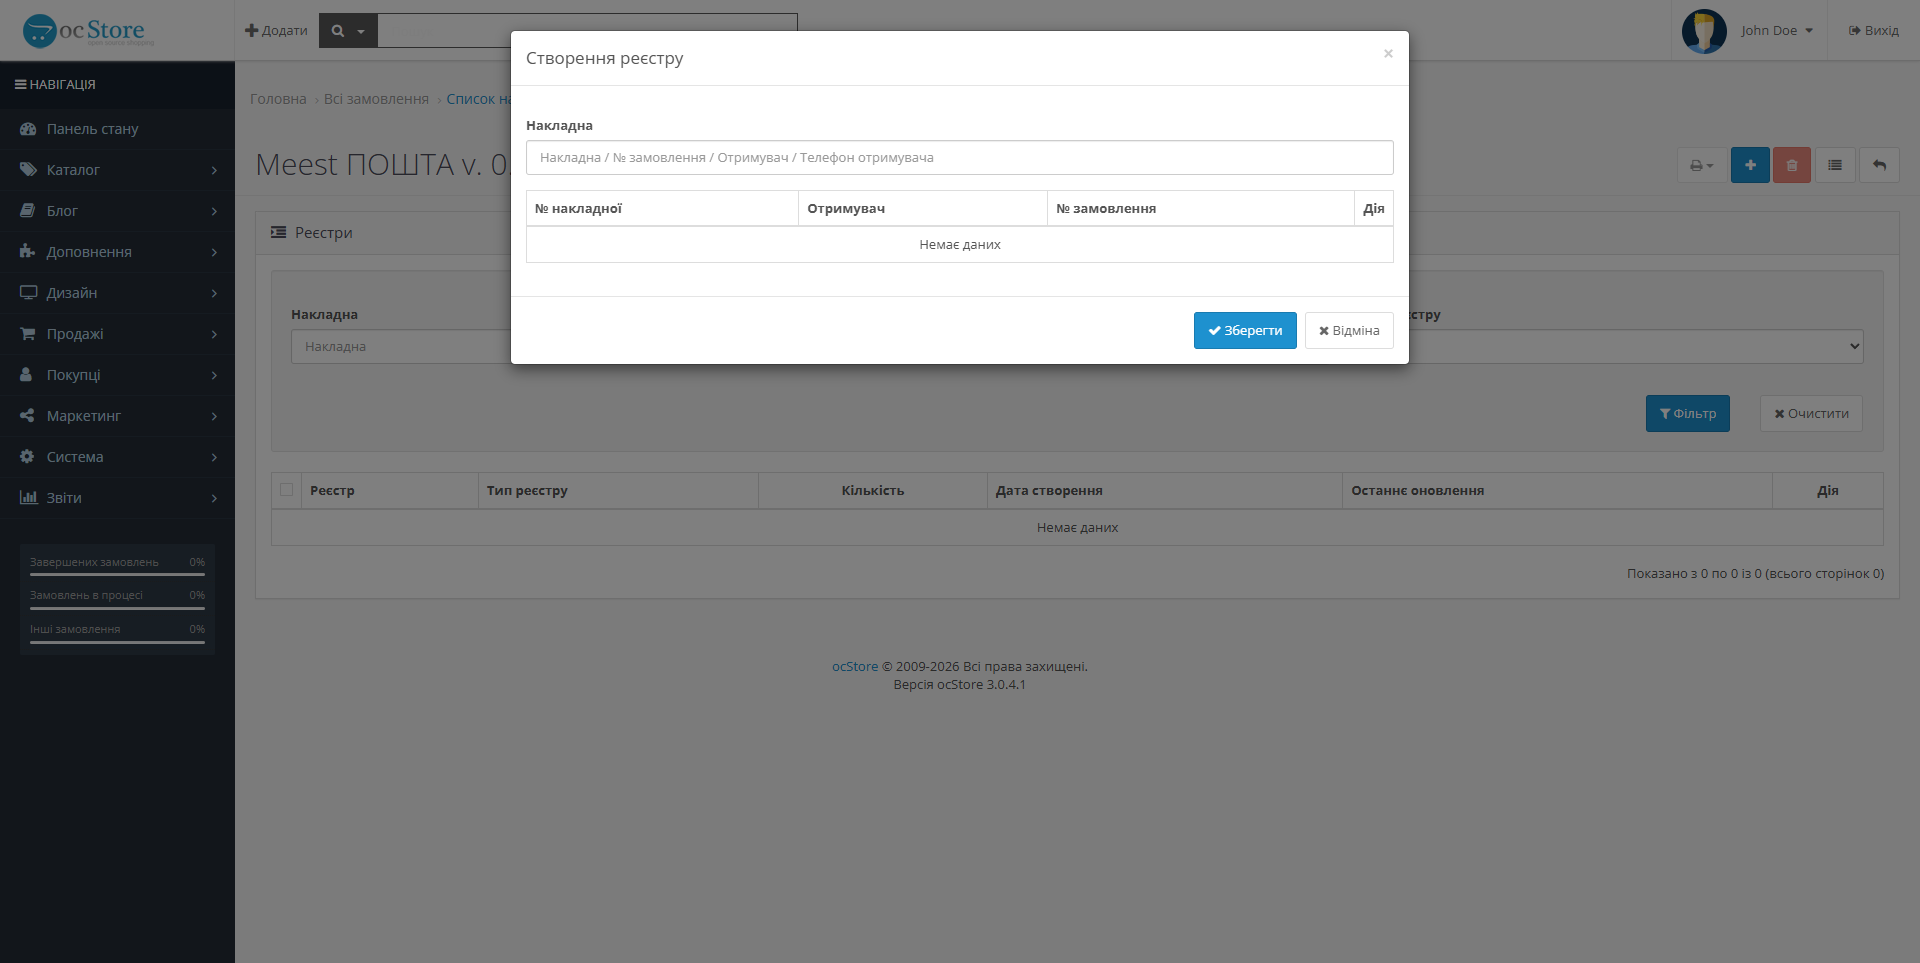Click Відміна button in dialog
Viewport: 1920px width, 963px height.
[x=1349, y=331]
